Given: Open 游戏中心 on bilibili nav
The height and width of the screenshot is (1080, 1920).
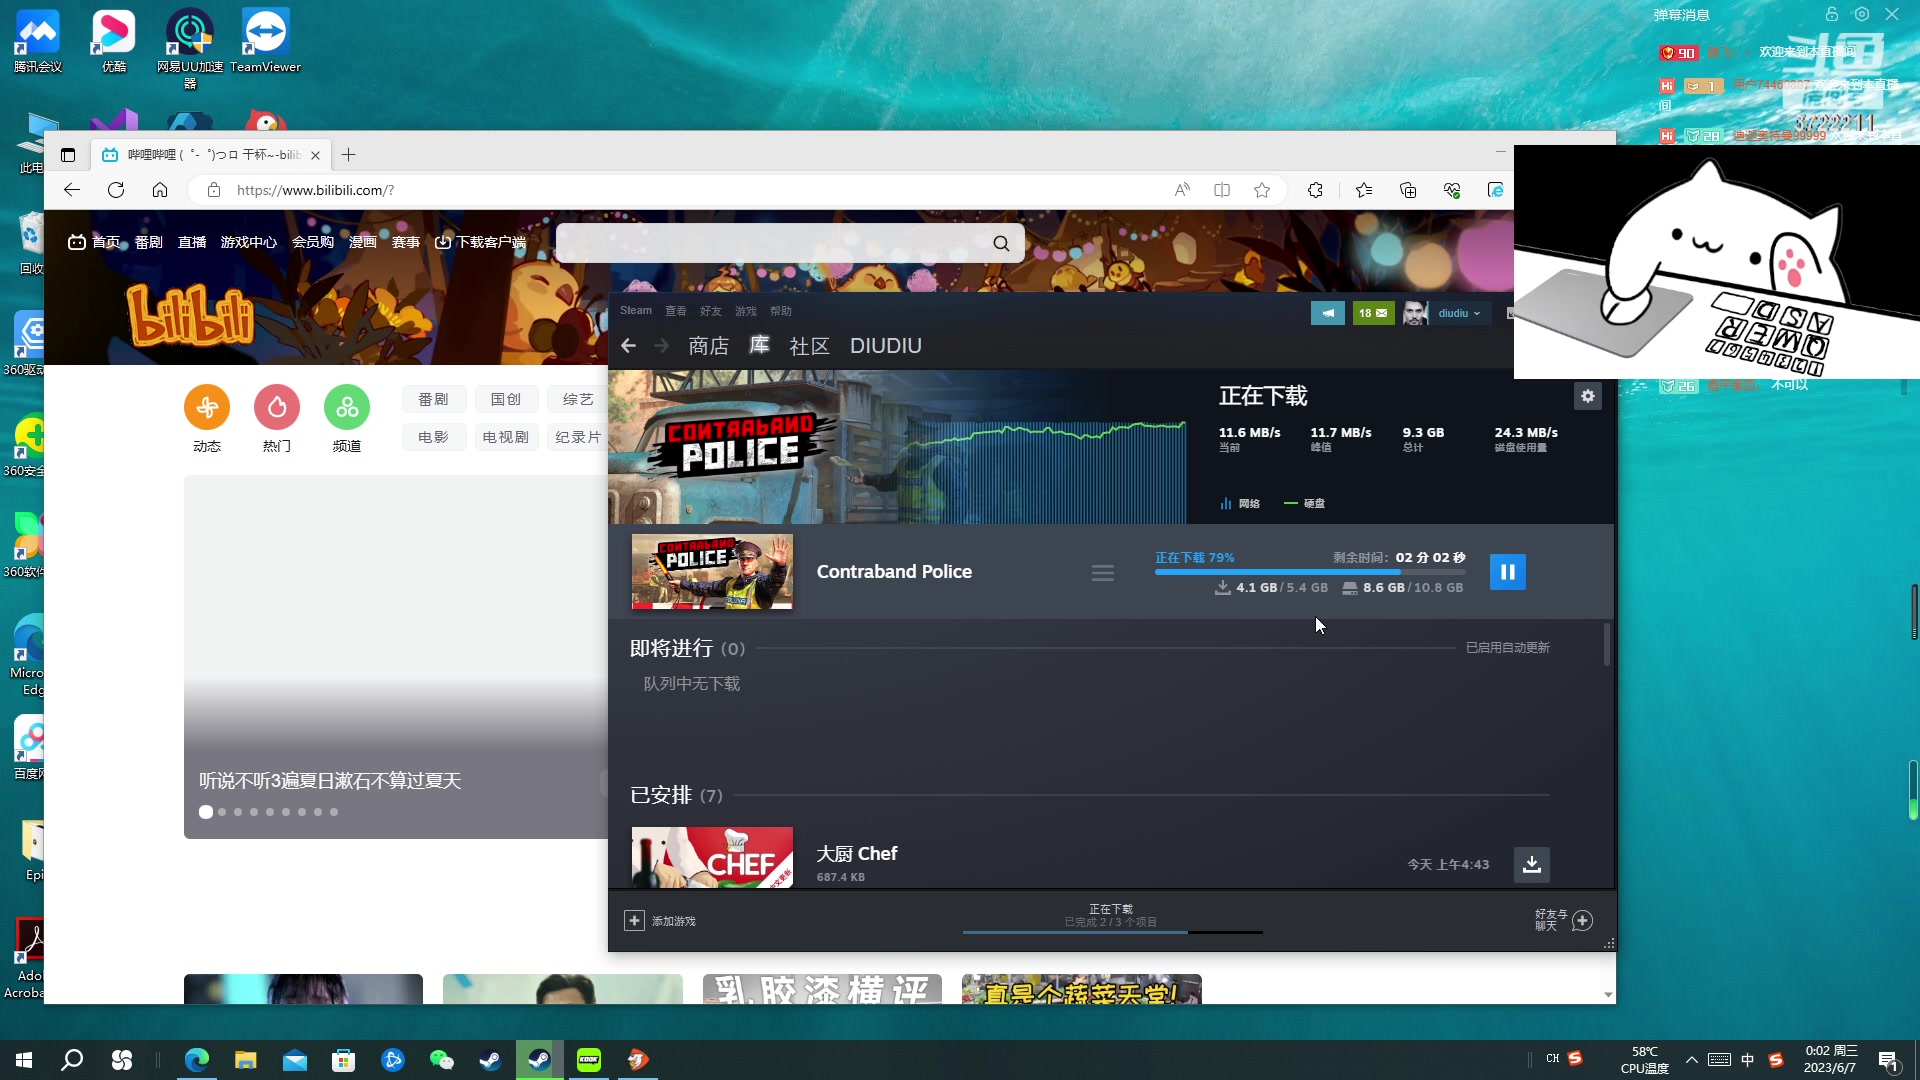Looking at the screenshot, I should pos(249,242).
